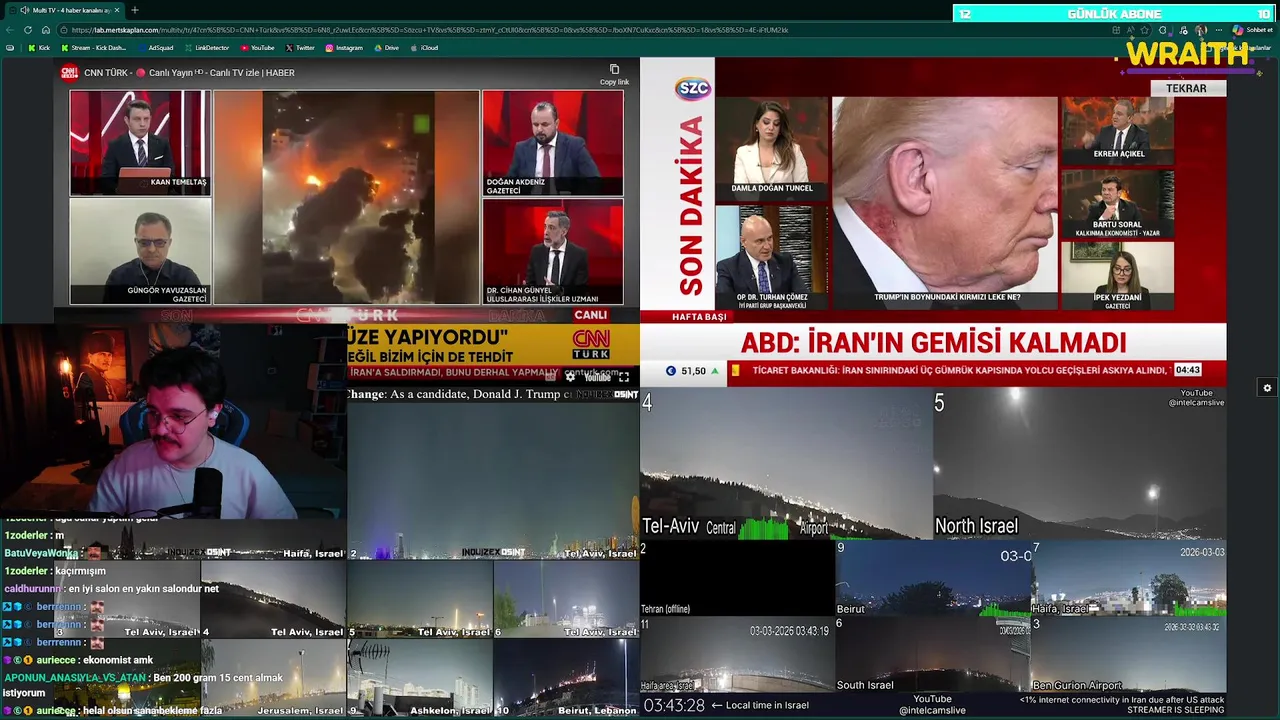Add page to favorites star icon
The height and width of the screenshot is (720, 1280).
1143,30
